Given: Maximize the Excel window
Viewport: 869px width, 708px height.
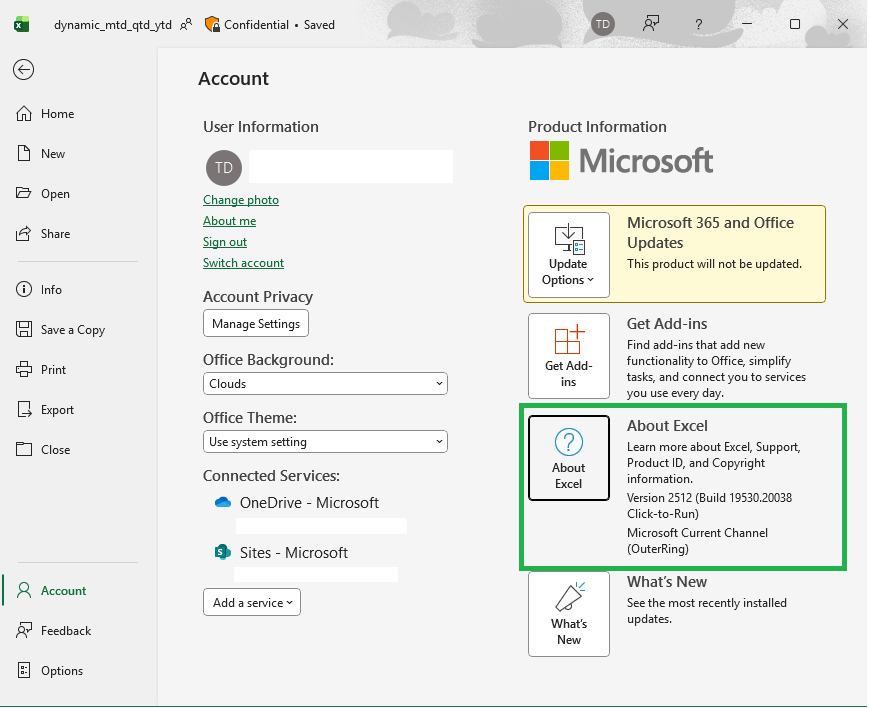Looking at the screenshot, I should pos(795,24).
